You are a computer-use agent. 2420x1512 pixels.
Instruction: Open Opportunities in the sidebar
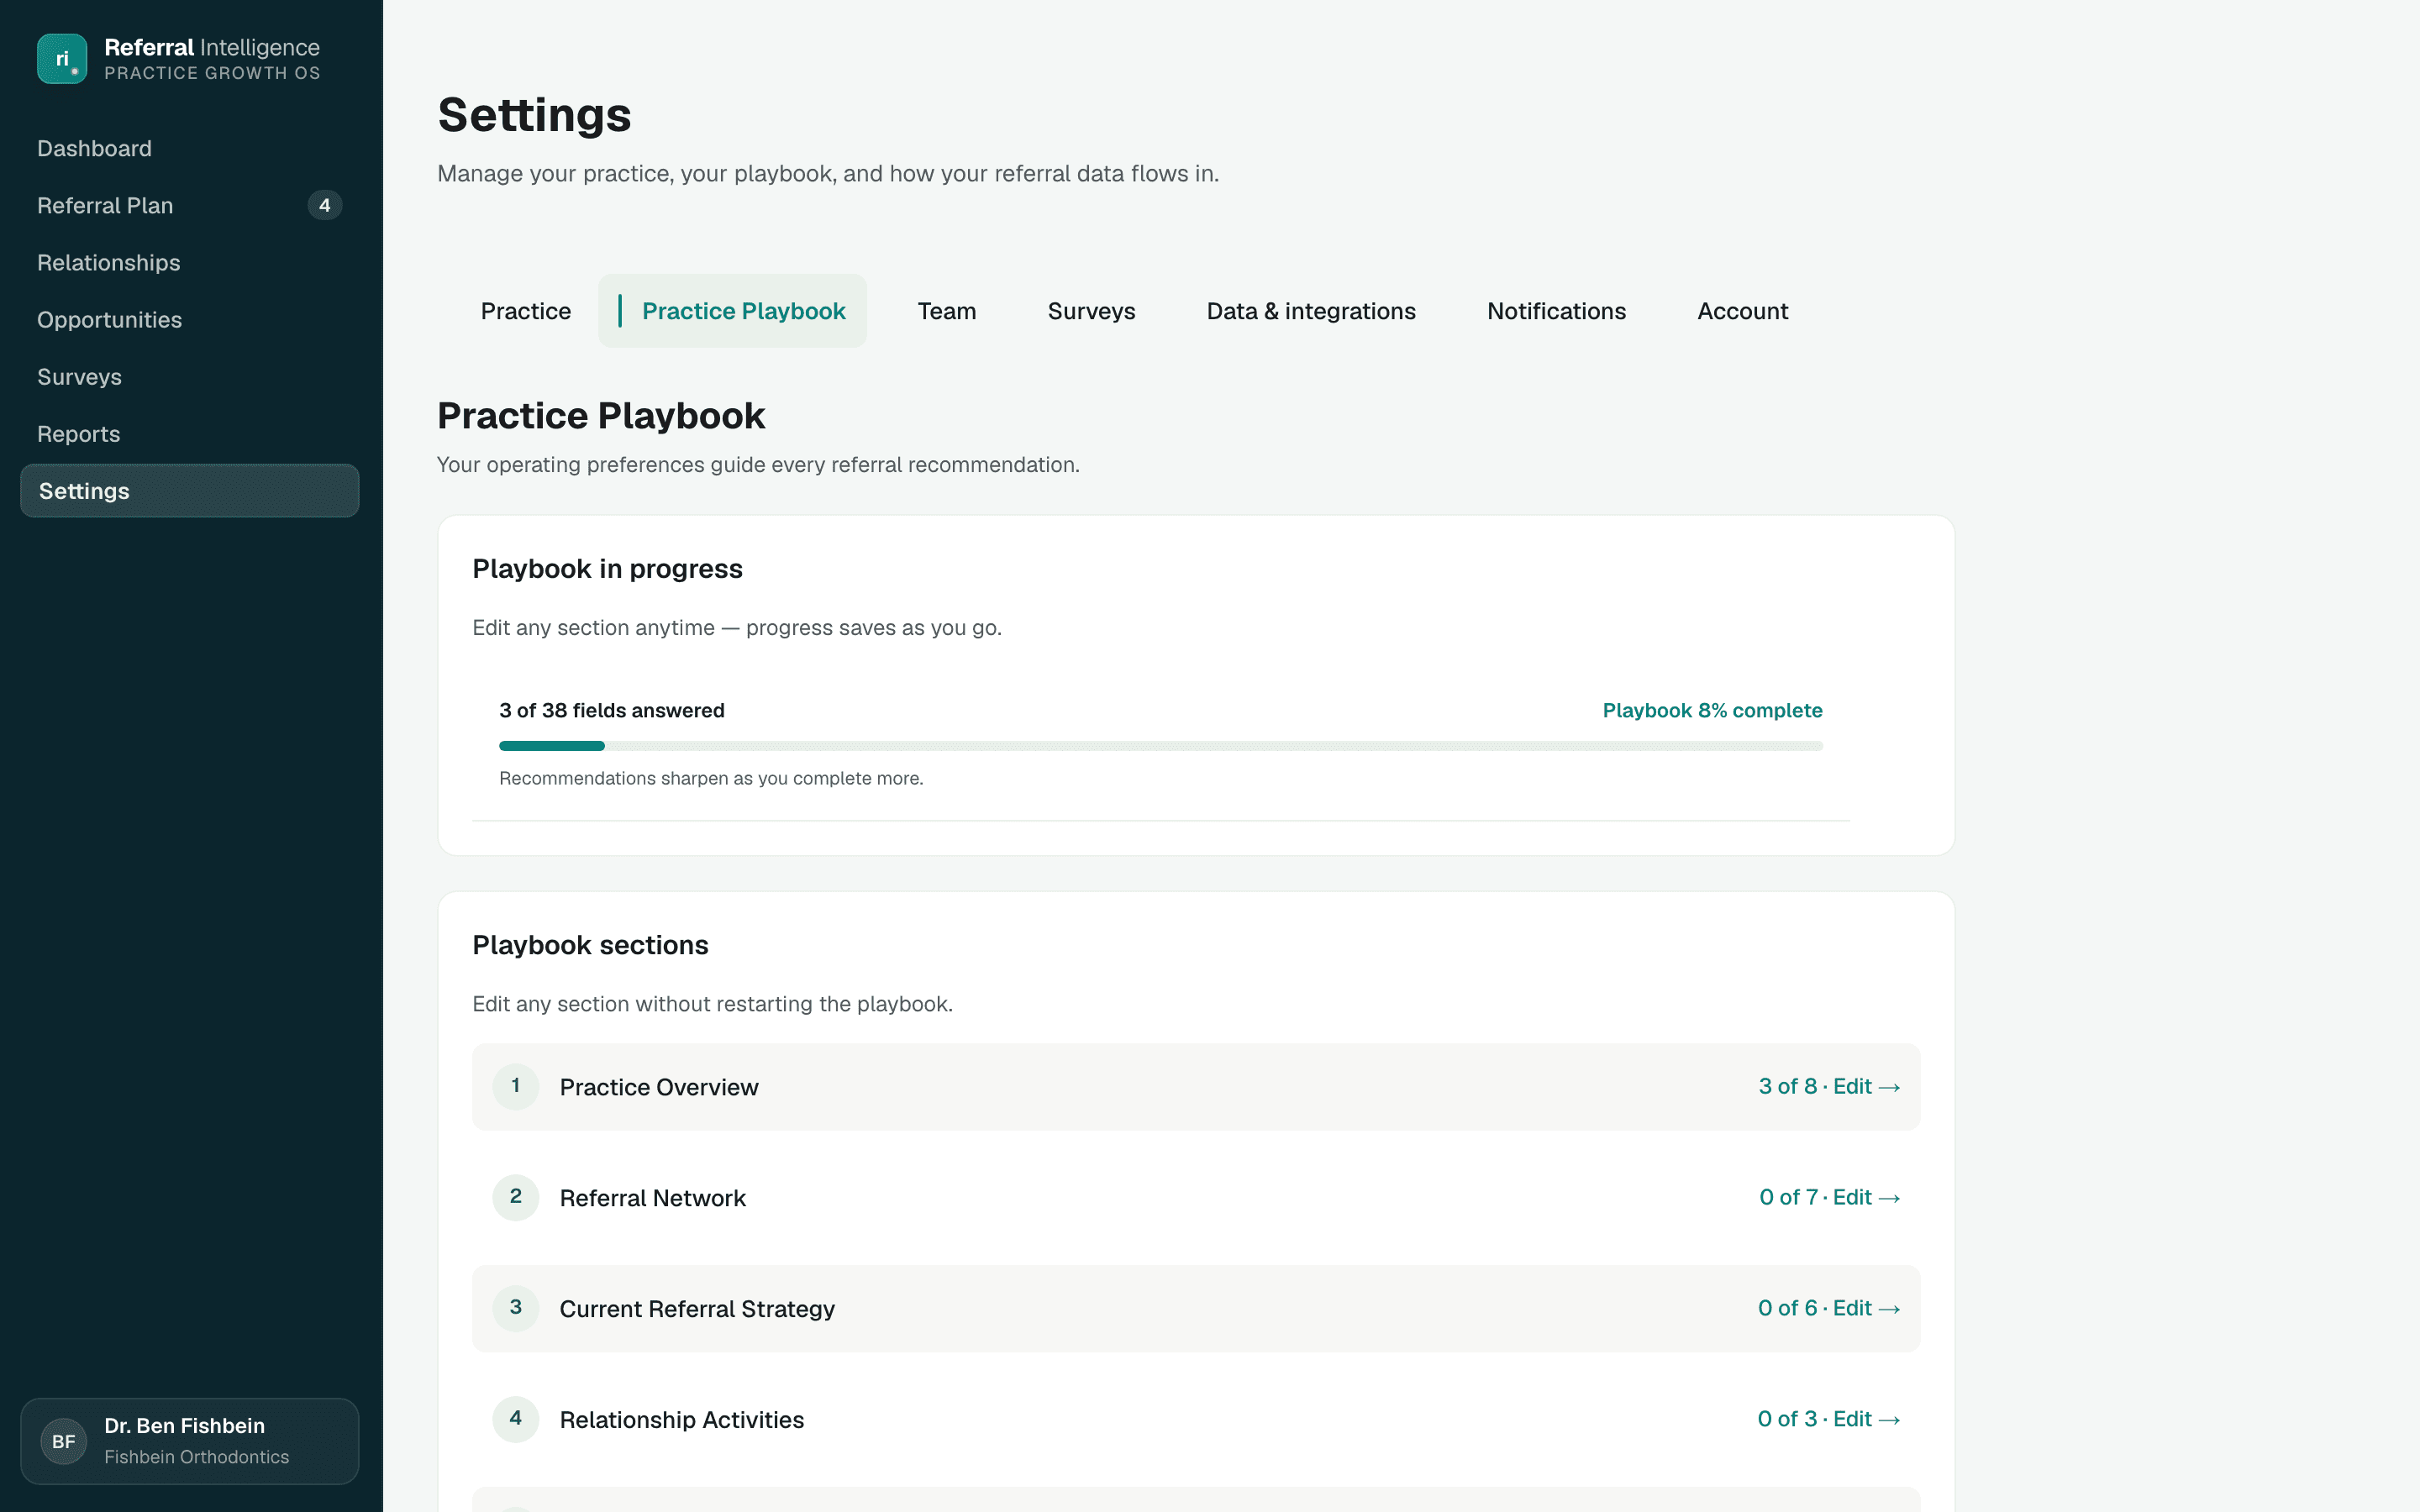(x=190, y=319)
